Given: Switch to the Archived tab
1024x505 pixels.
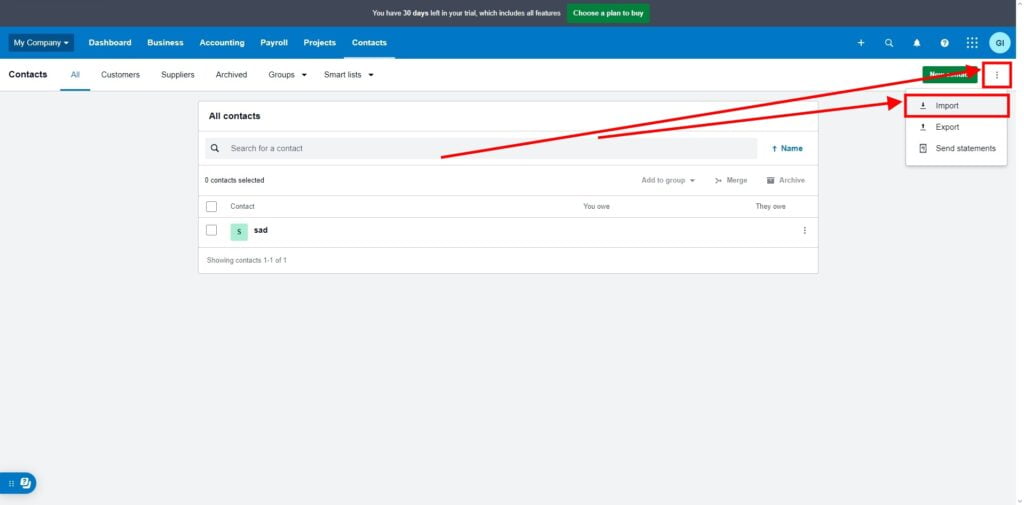Looking at the screenshot, I should tap(231, 75).
